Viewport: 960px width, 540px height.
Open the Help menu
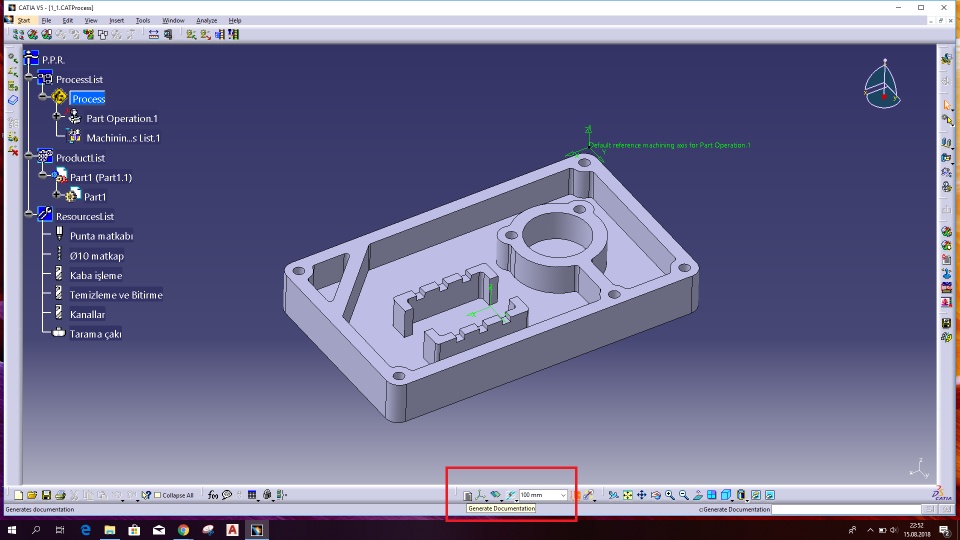click(x=234, y=20)
